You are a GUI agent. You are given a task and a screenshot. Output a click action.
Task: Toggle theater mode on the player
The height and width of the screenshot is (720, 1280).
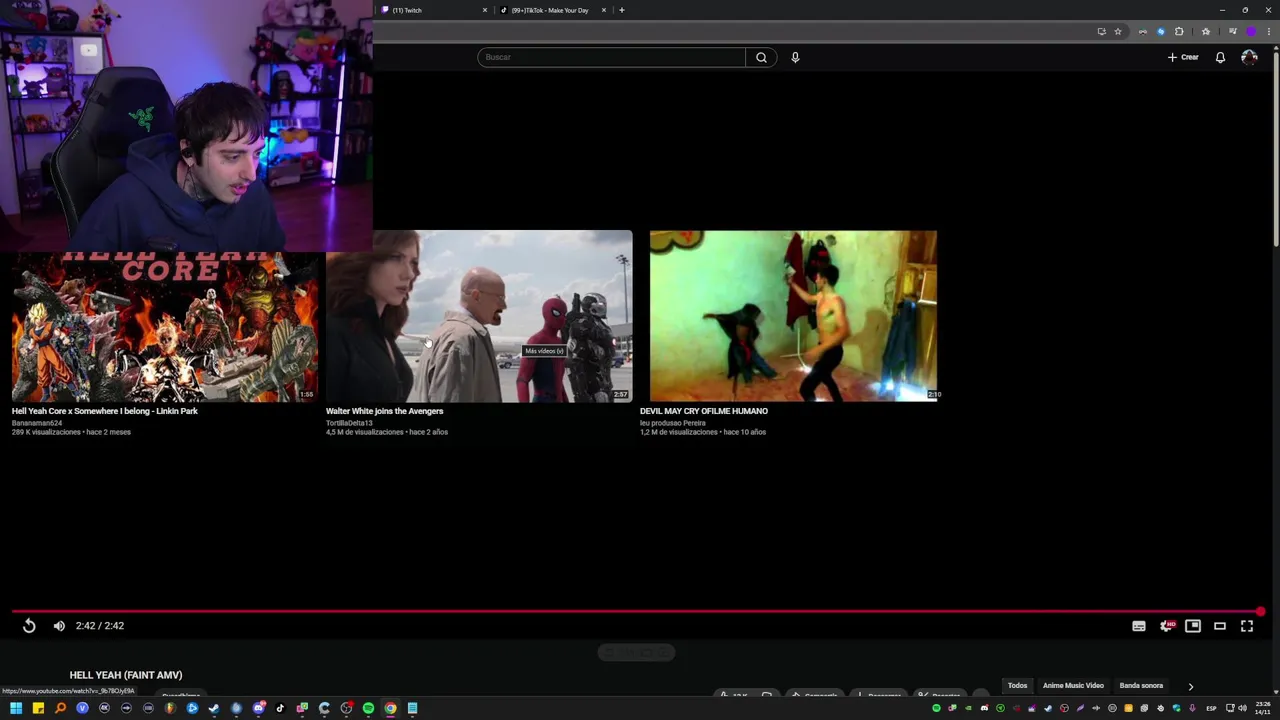[x=1220, y=626]
